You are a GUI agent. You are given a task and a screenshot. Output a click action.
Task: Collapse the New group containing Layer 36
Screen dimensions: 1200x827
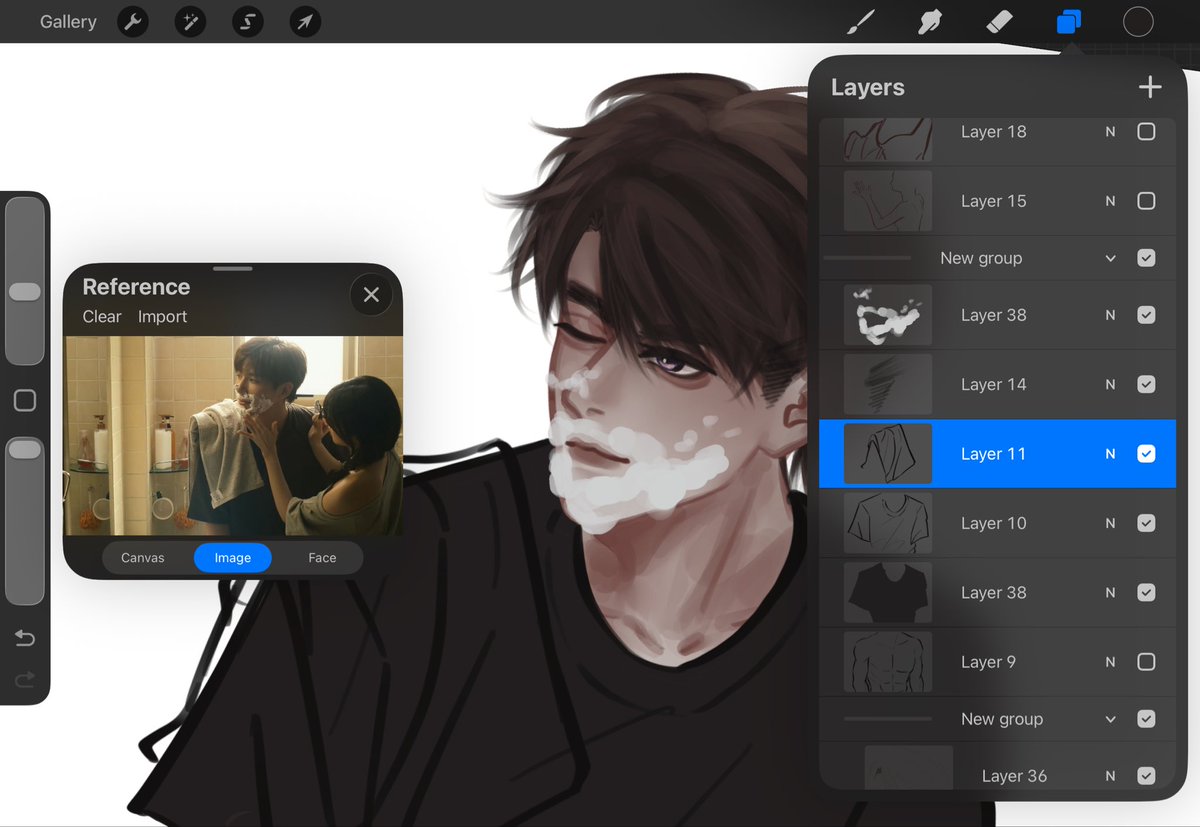pyautogui.click(x=1110, y=719)
